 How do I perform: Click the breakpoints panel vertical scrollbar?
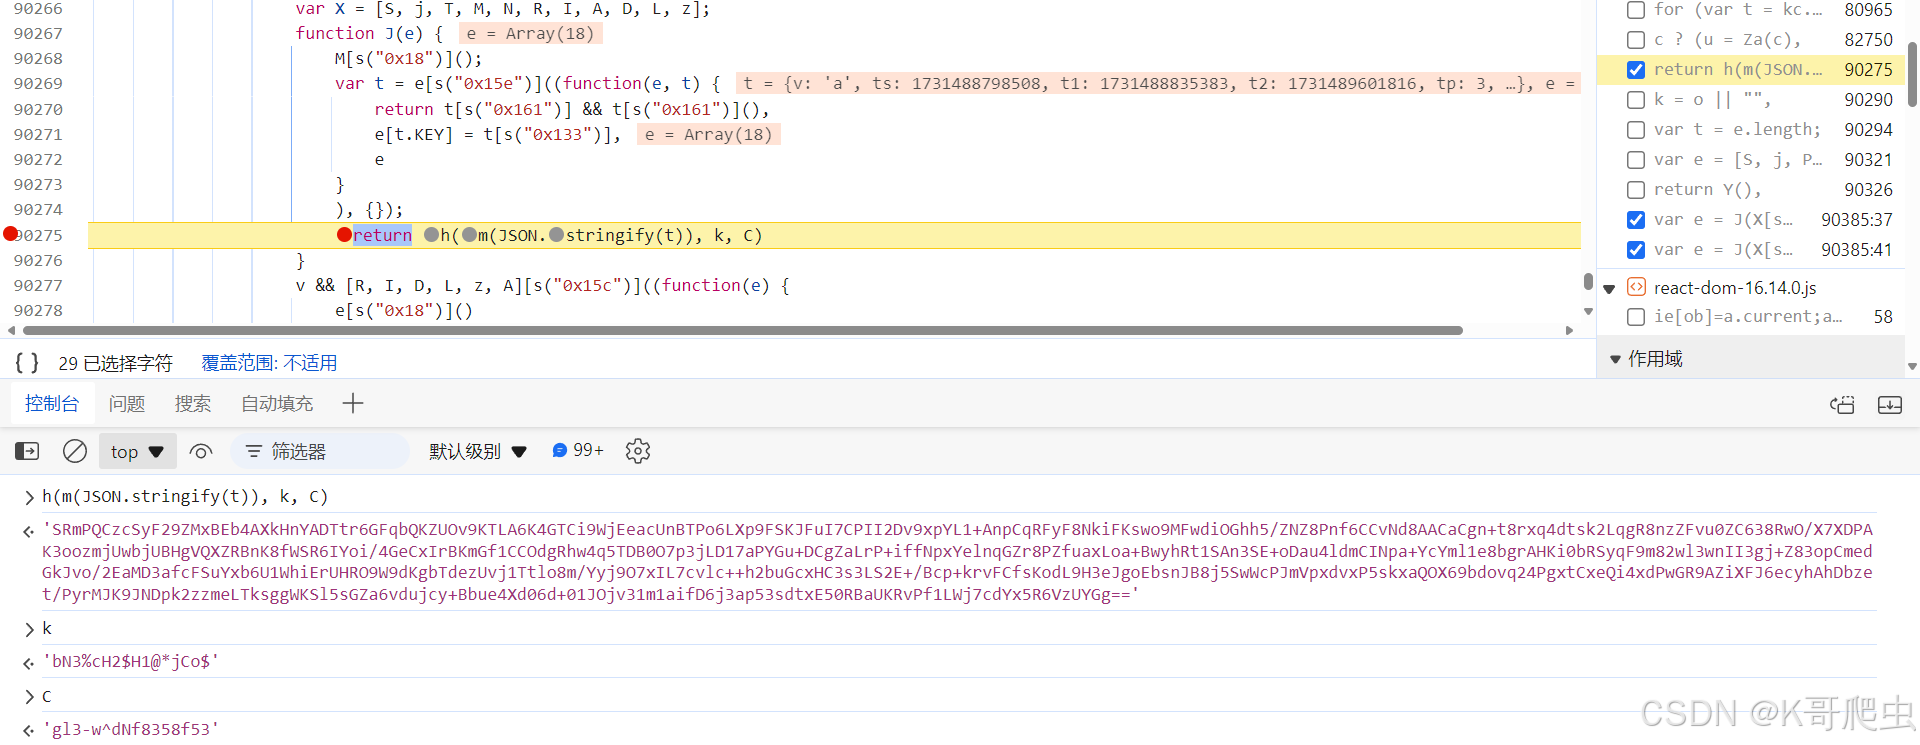[1912, 75]
